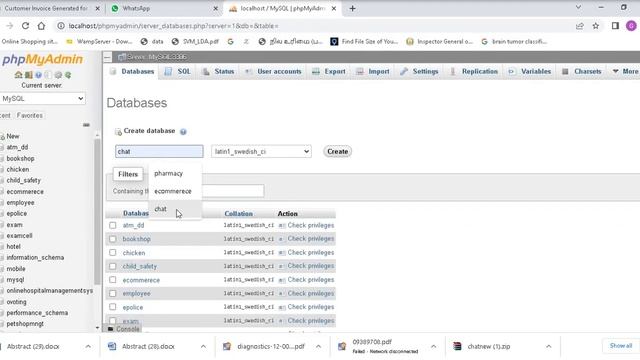This screenshot has width=640, height=360.
Task: Open options for Abstract (29).docx download
Action: [x=88, y=346]
